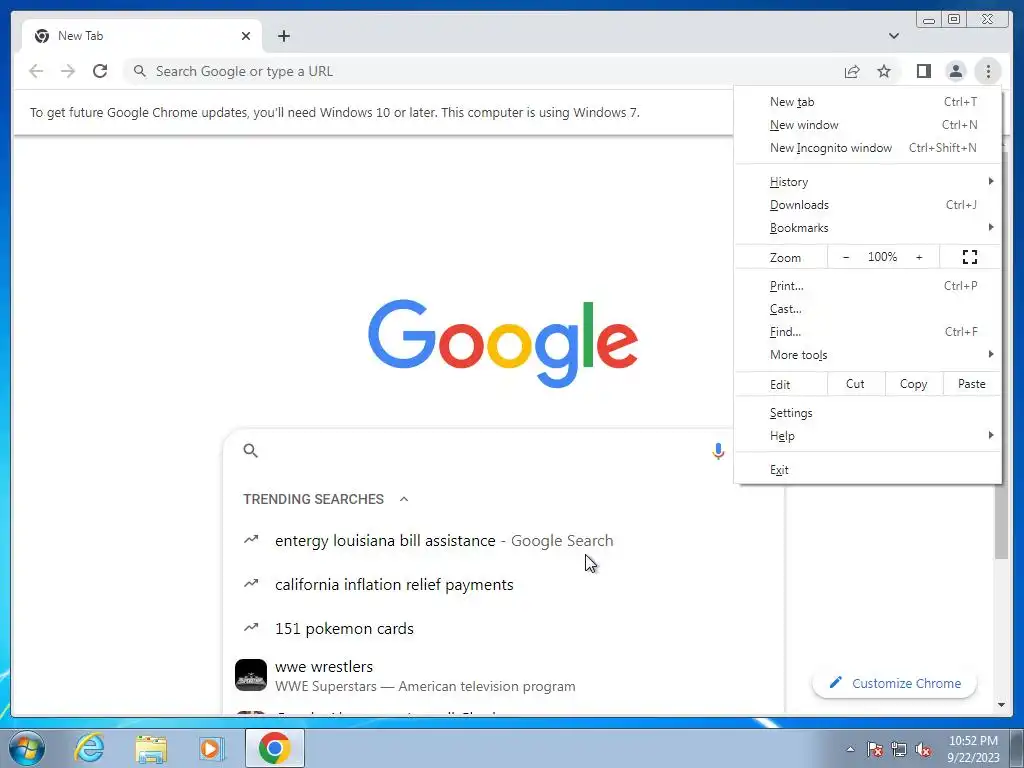Open Settings from the menu
The height and width of the screenshot is (768, 1024).
(x=868, y=413)
